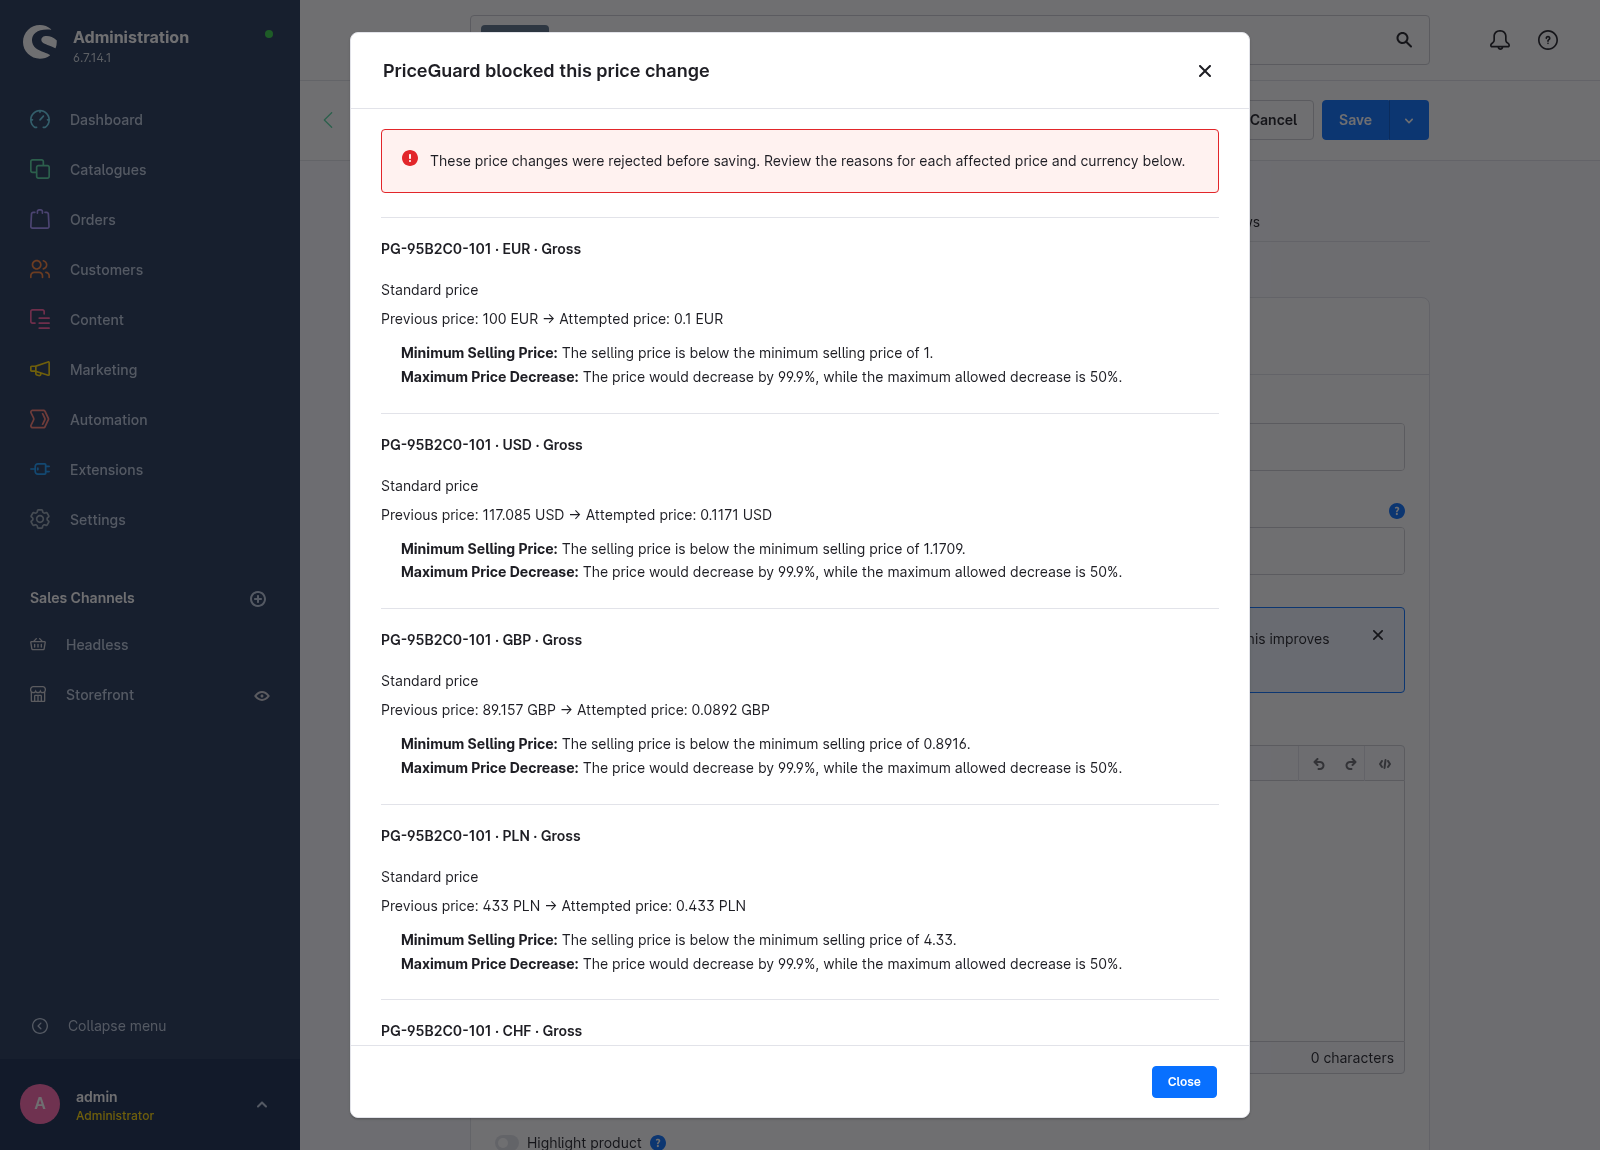Image resolution: width=1600 pixels, height=1150 pixels.
Task: Click the redo icon in text editor
Action: tap(1351, 764)
